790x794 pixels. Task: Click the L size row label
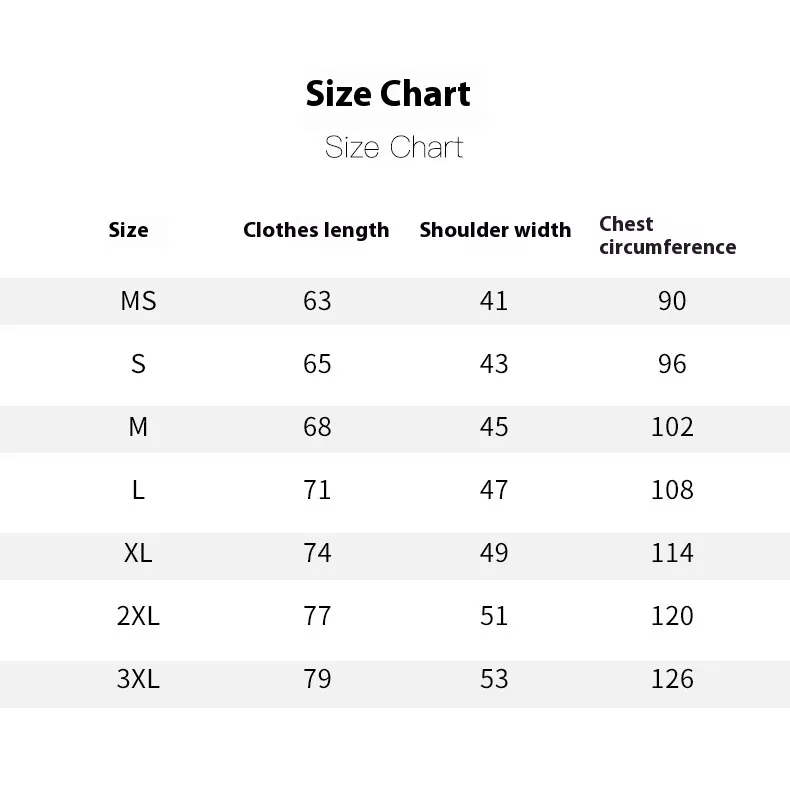click(138, 490)
